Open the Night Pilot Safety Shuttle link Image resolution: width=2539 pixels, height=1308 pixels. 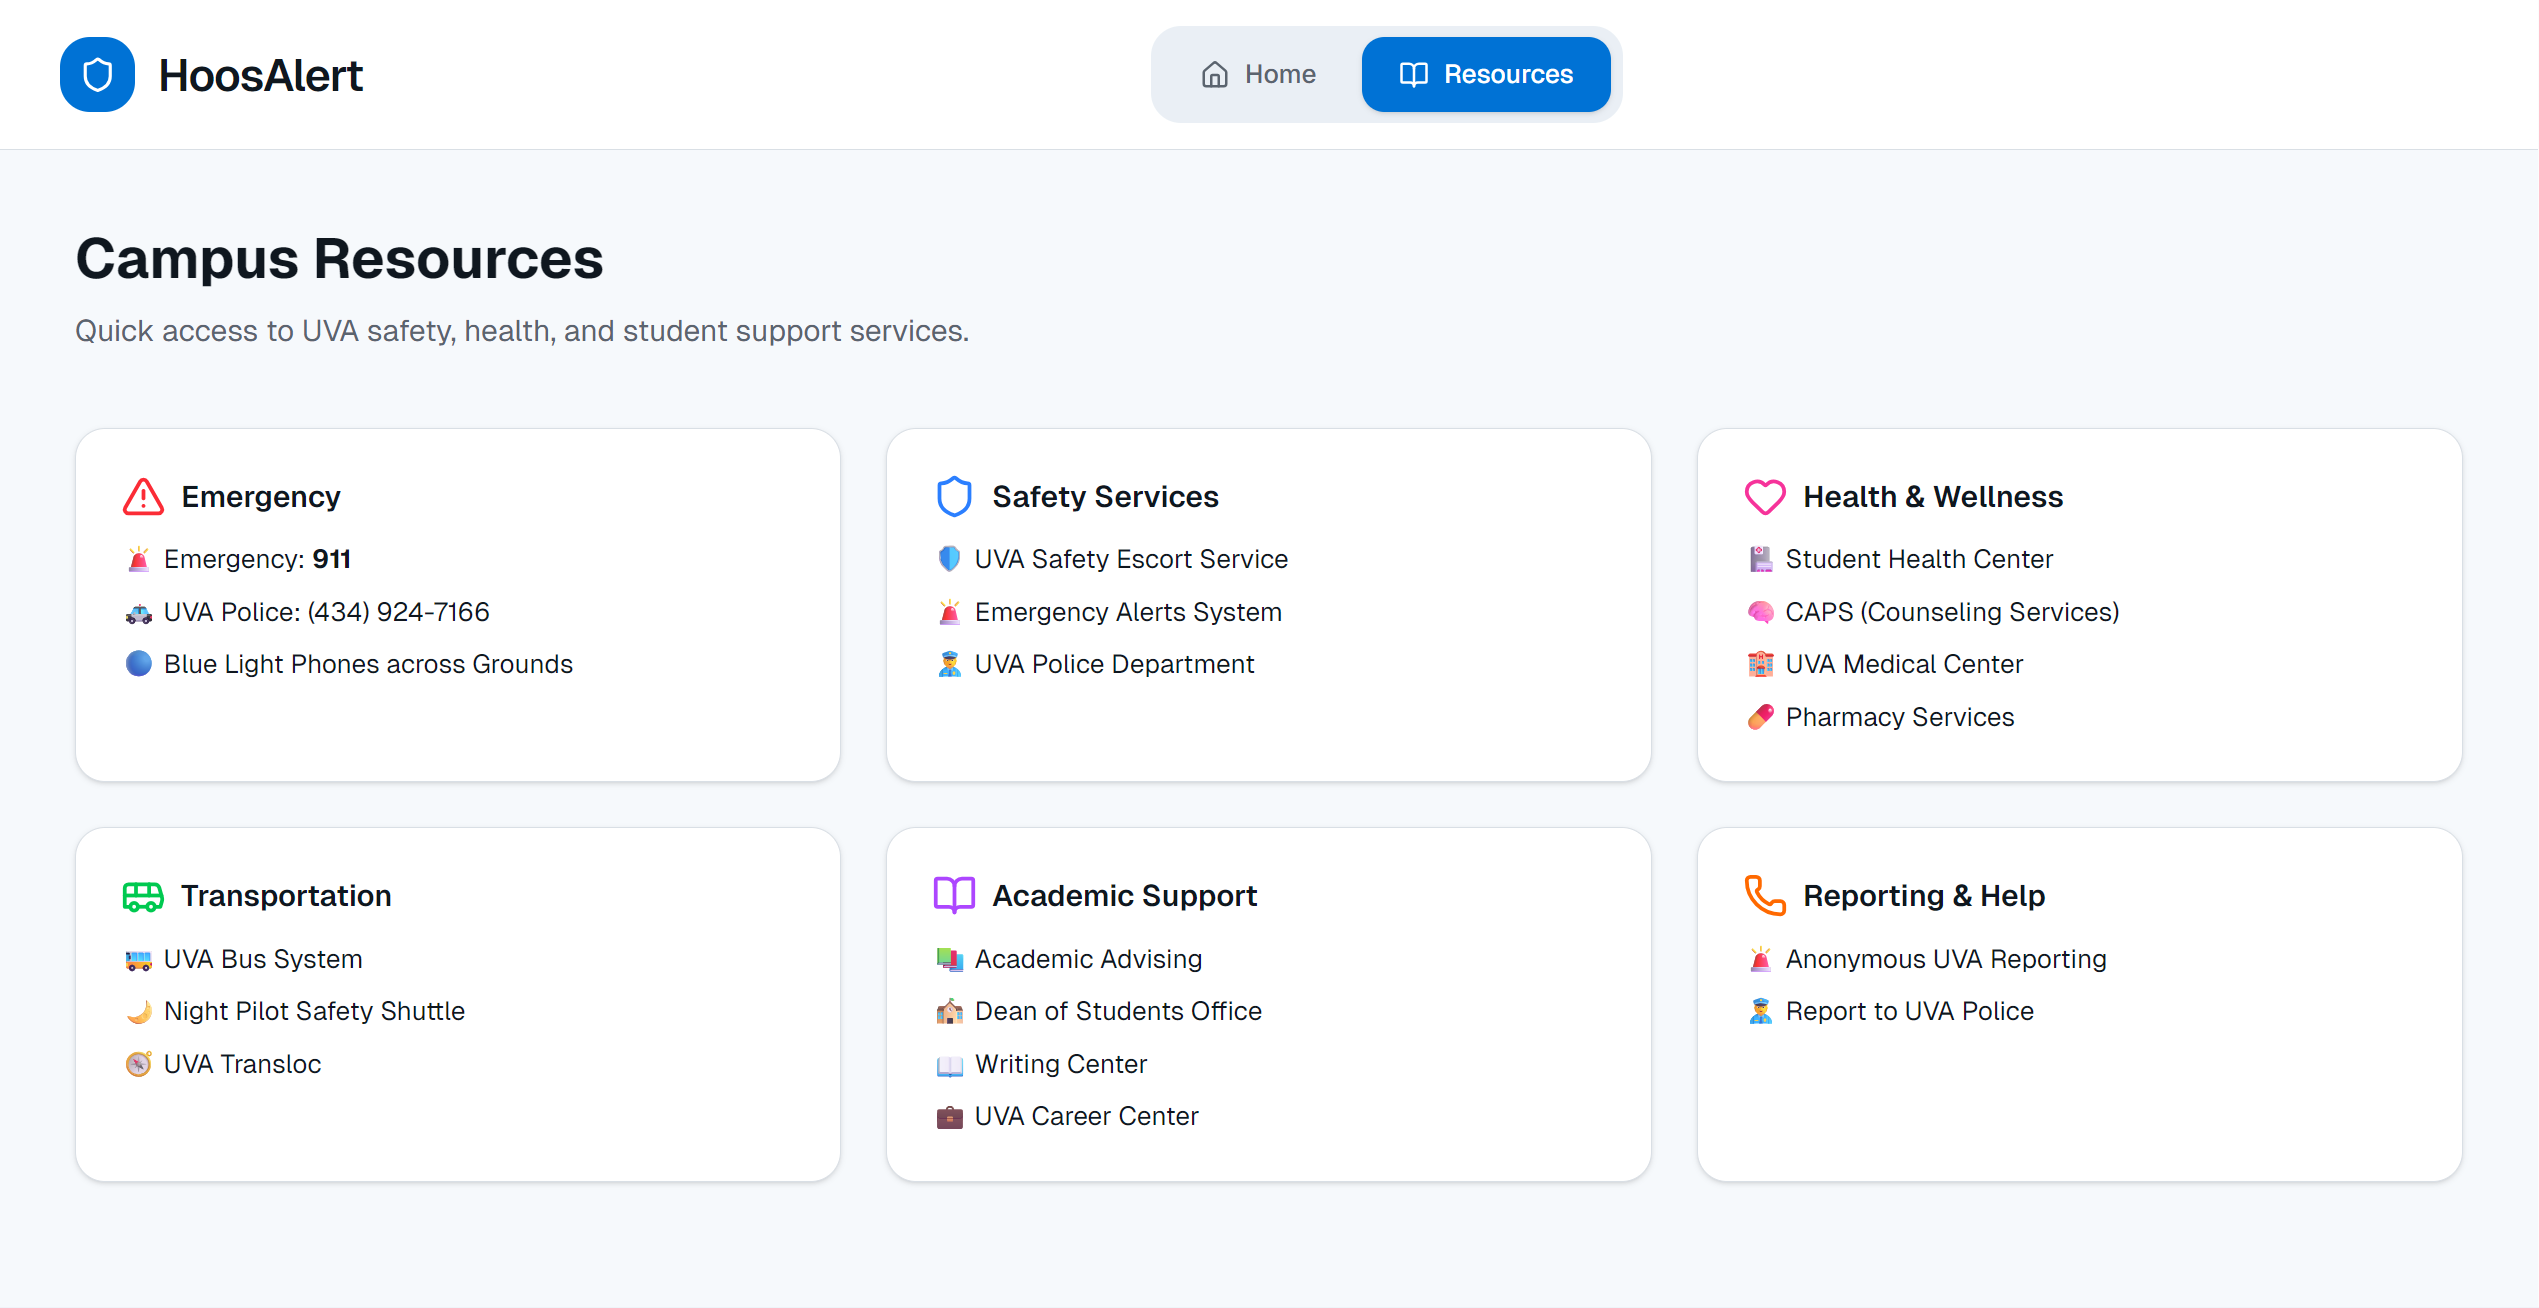coord(314,1012)
